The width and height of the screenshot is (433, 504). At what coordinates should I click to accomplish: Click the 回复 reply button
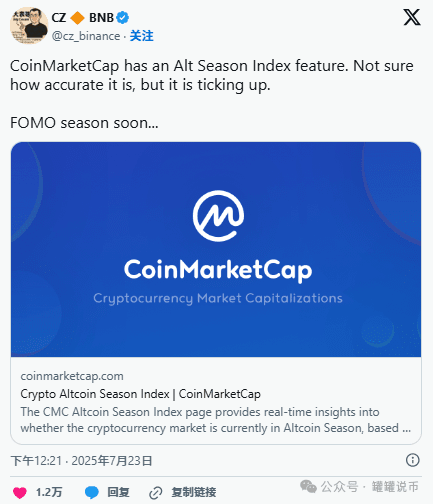tap(118, 492)
